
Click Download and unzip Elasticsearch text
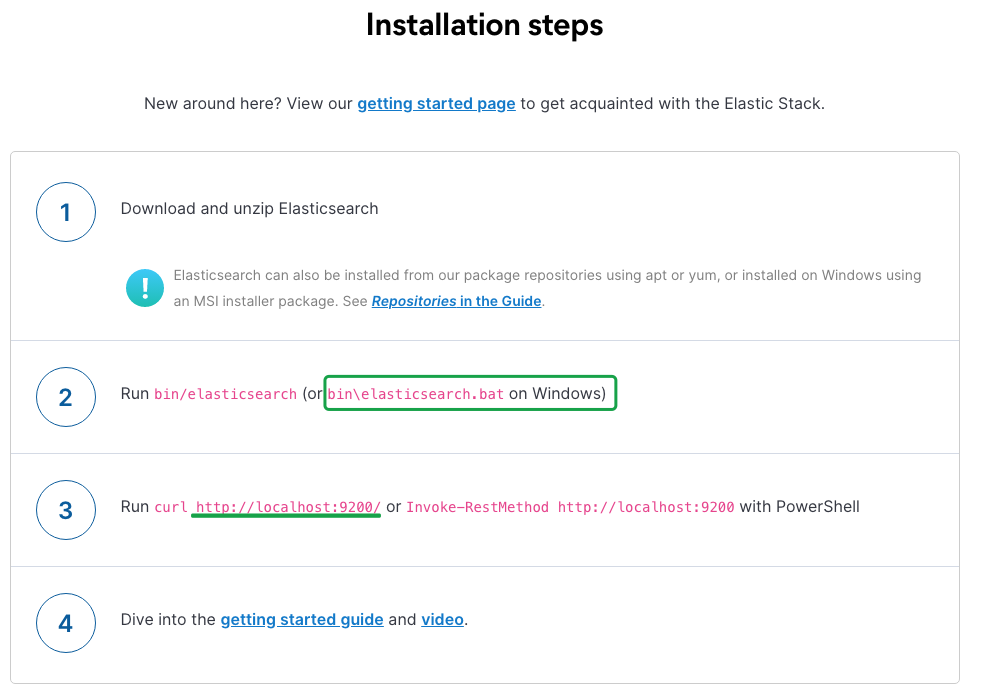point(249,209)
